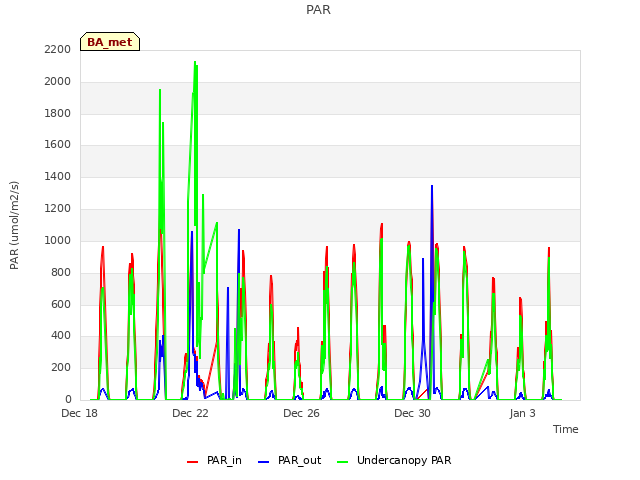Click the green Undercanopy PAR legend marker
640x480 pixels.
(343, 462)
